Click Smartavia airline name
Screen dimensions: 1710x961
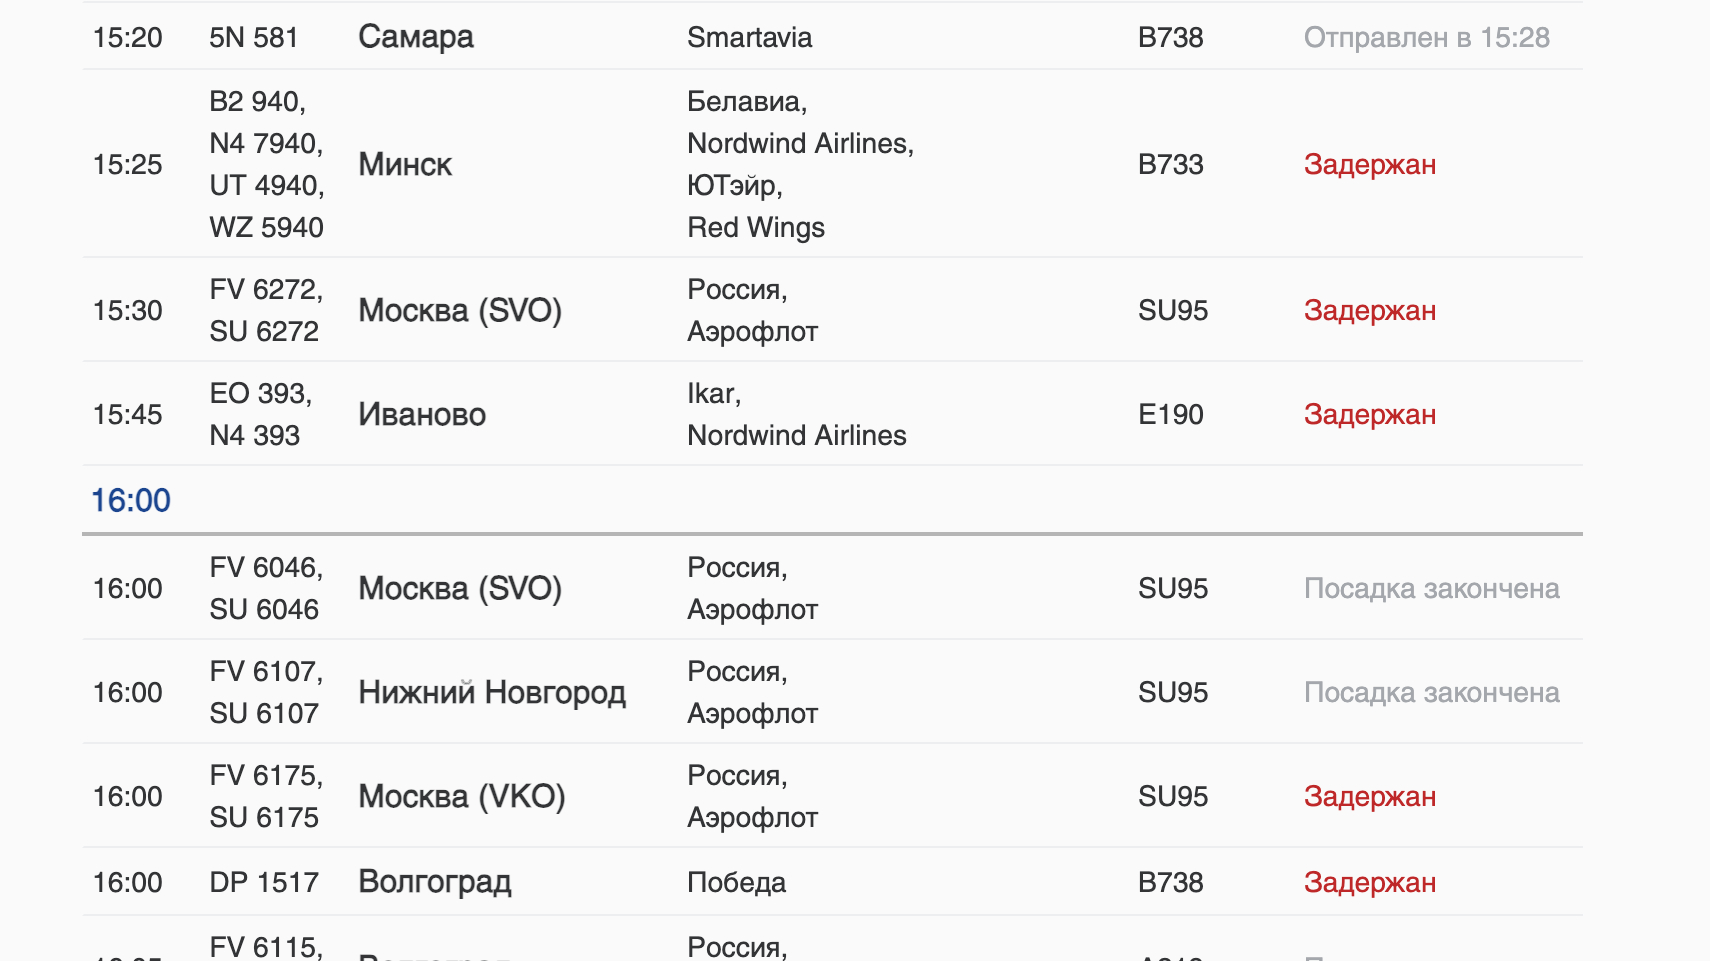[750, 37]
